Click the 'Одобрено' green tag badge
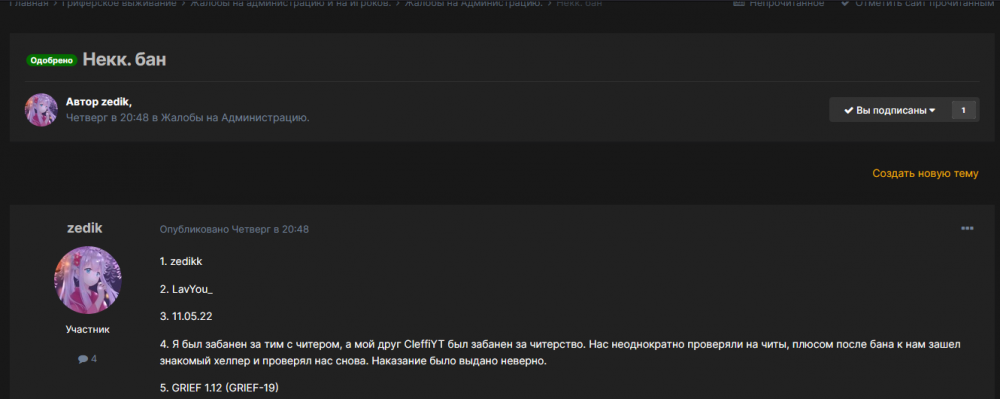Image resolution: width=1000 pixels, height=399 pixels. coord(52,61)
